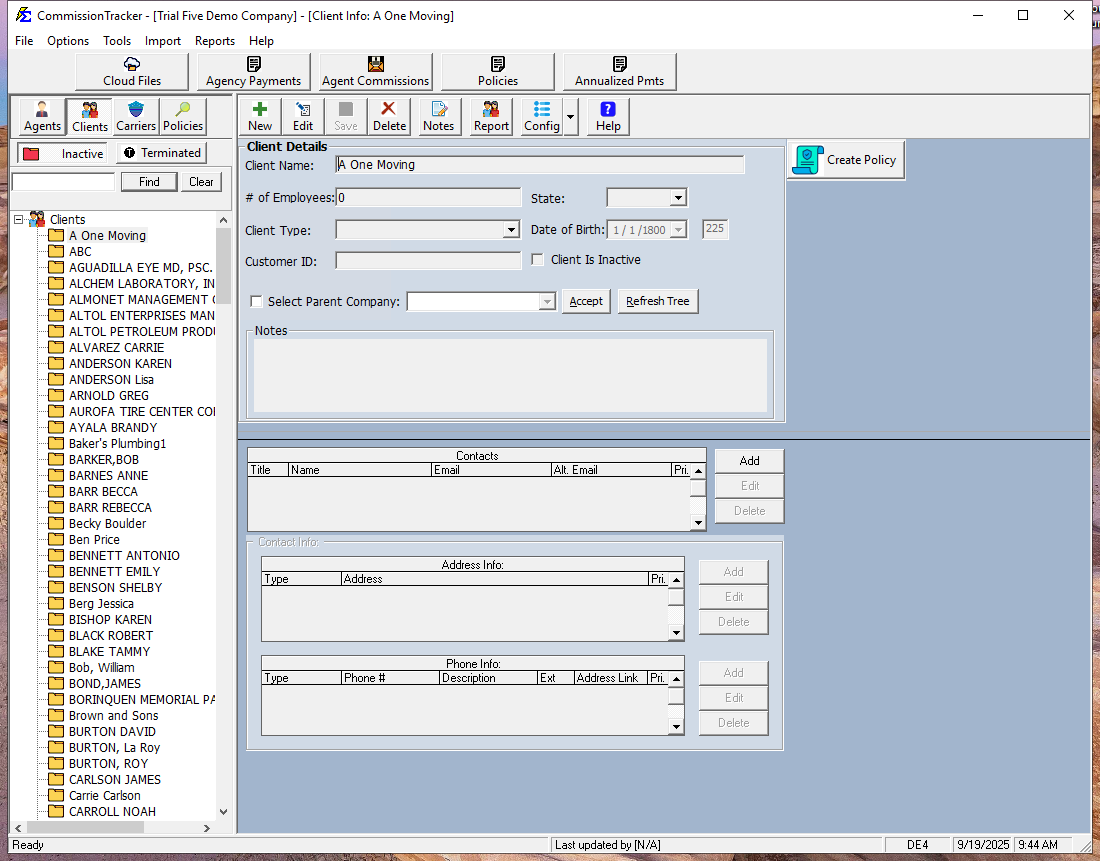Click the New client plus icon
This screenshot has height=861, width=1100.
260,116
